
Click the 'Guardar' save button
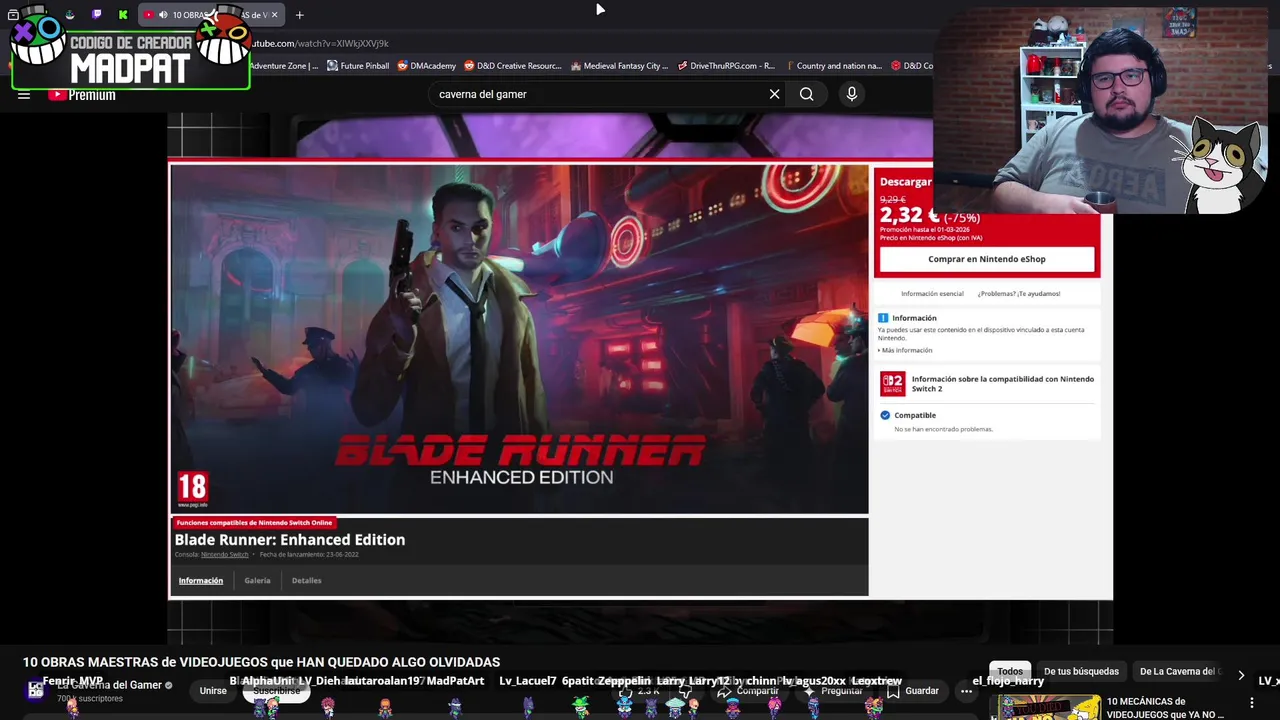(912, 691)
